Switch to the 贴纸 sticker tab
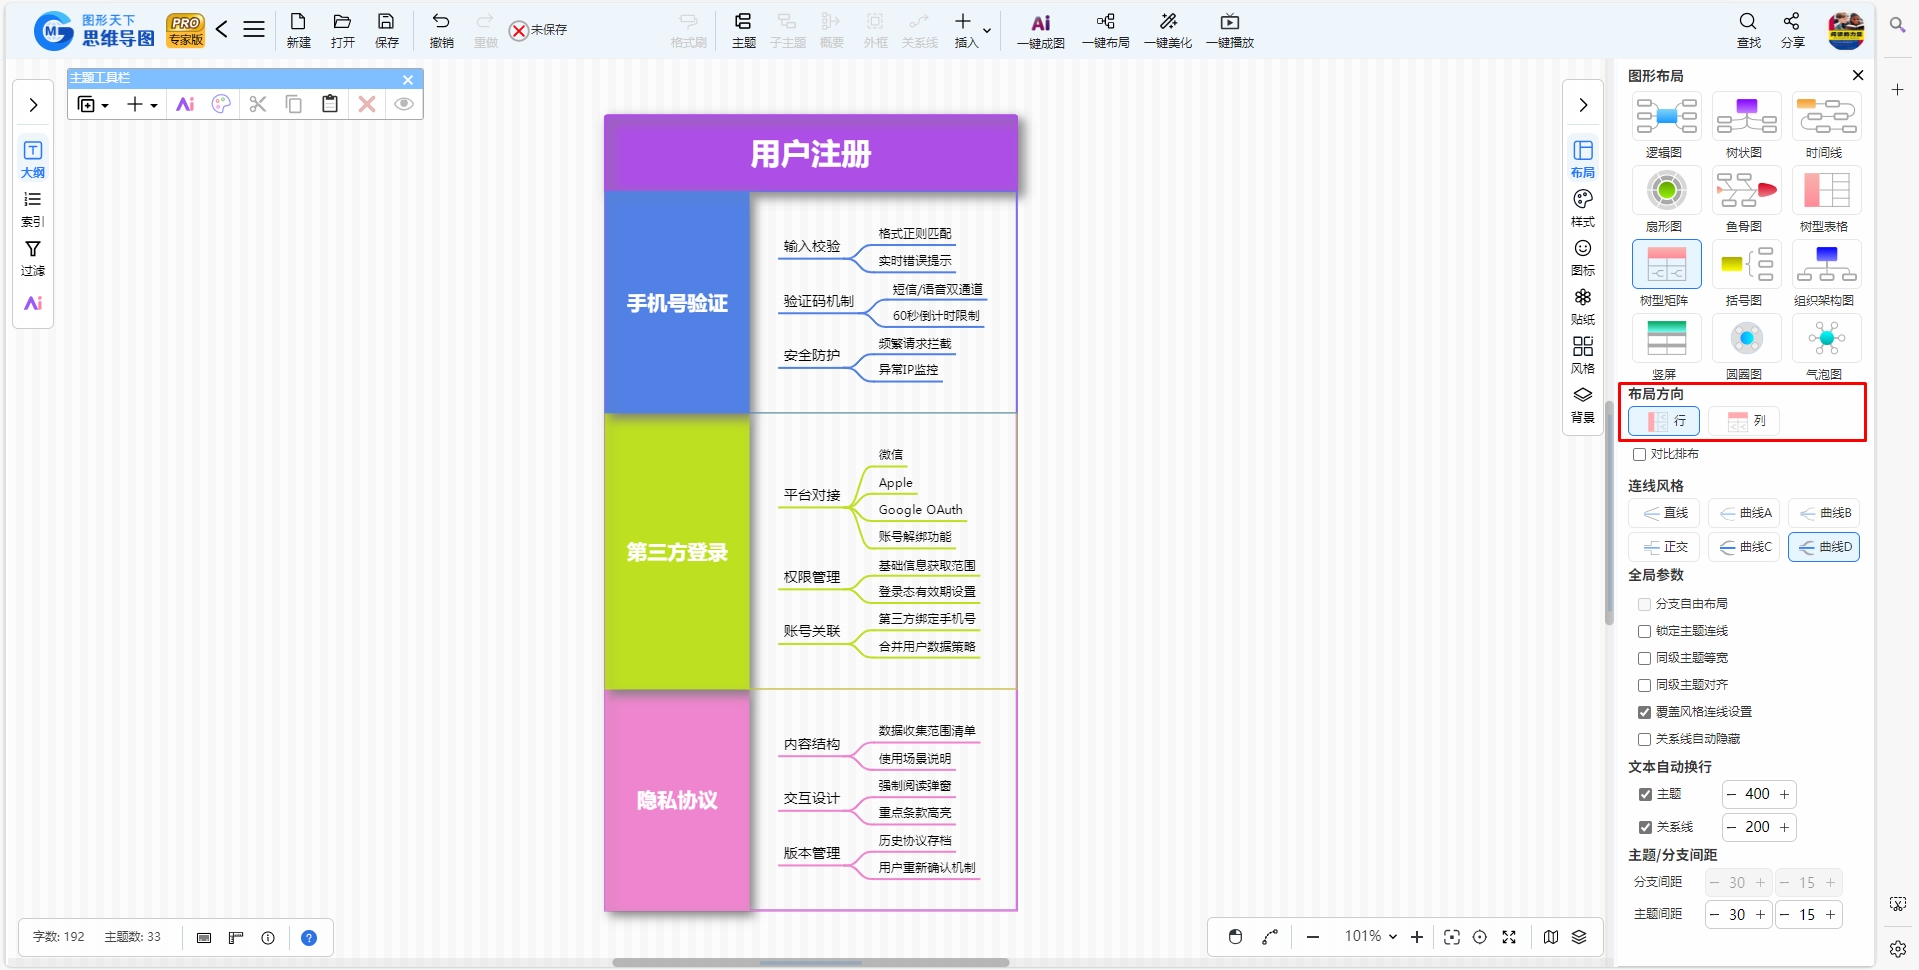1919x970 pixels. pos(1583,306)
